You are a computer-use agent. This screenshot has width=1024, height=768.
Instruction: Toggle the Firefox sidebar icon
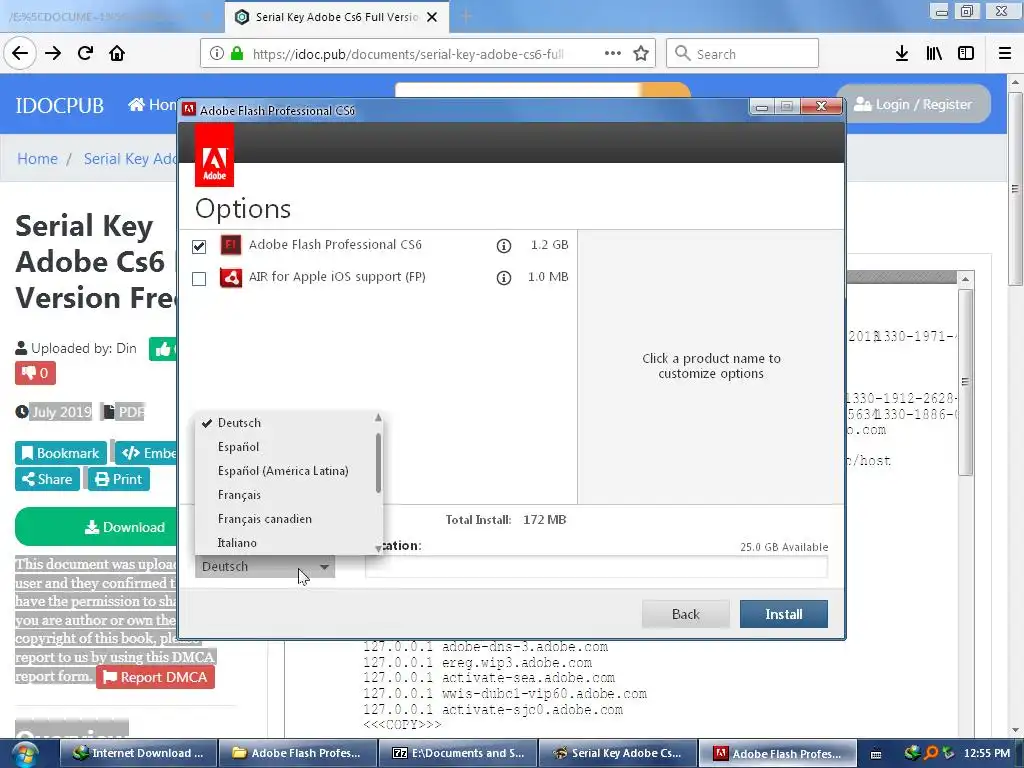[966, 54]
